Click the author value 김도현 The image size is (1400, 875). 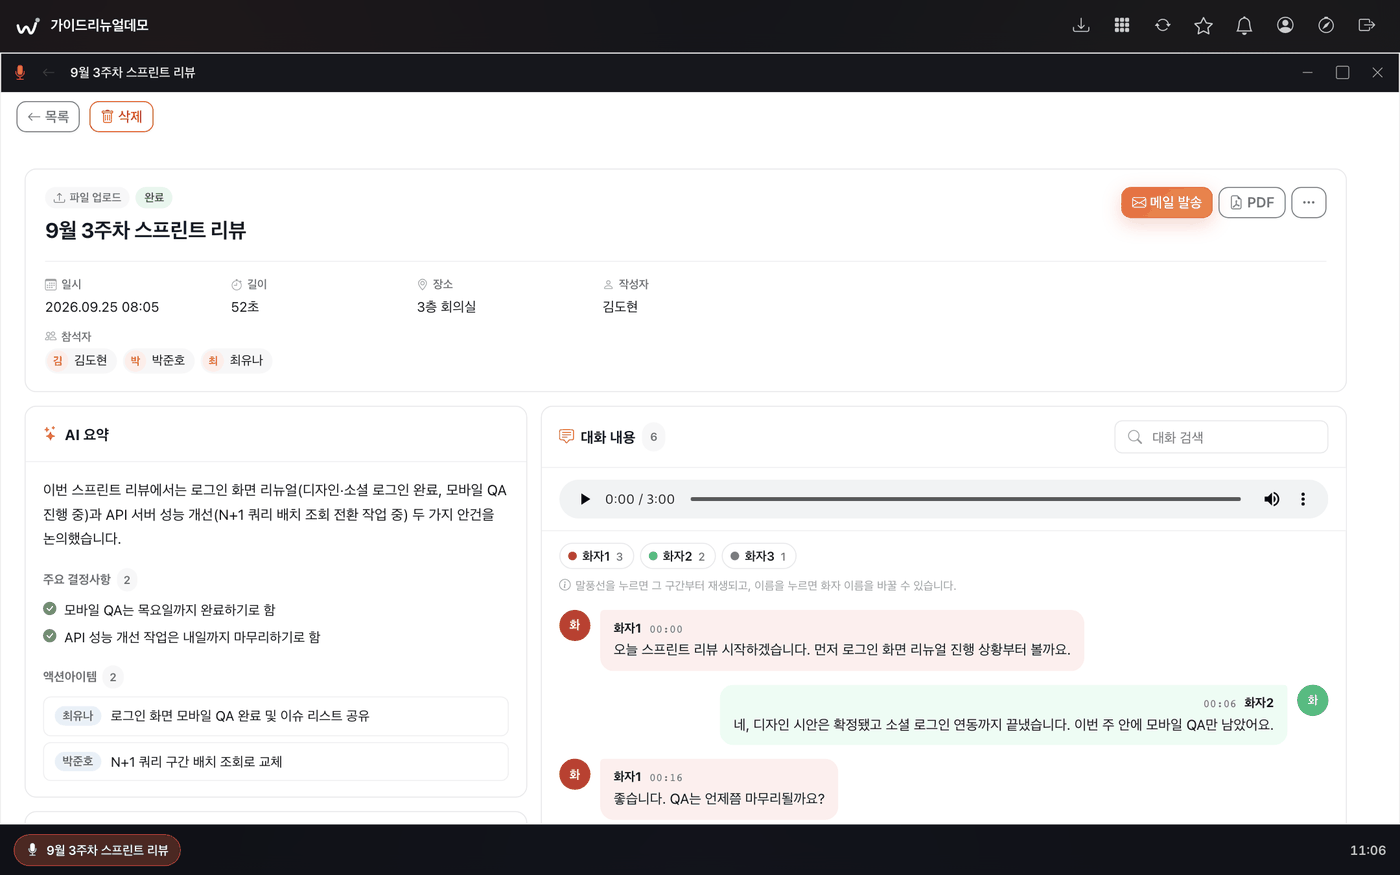[x=620, y=307]
